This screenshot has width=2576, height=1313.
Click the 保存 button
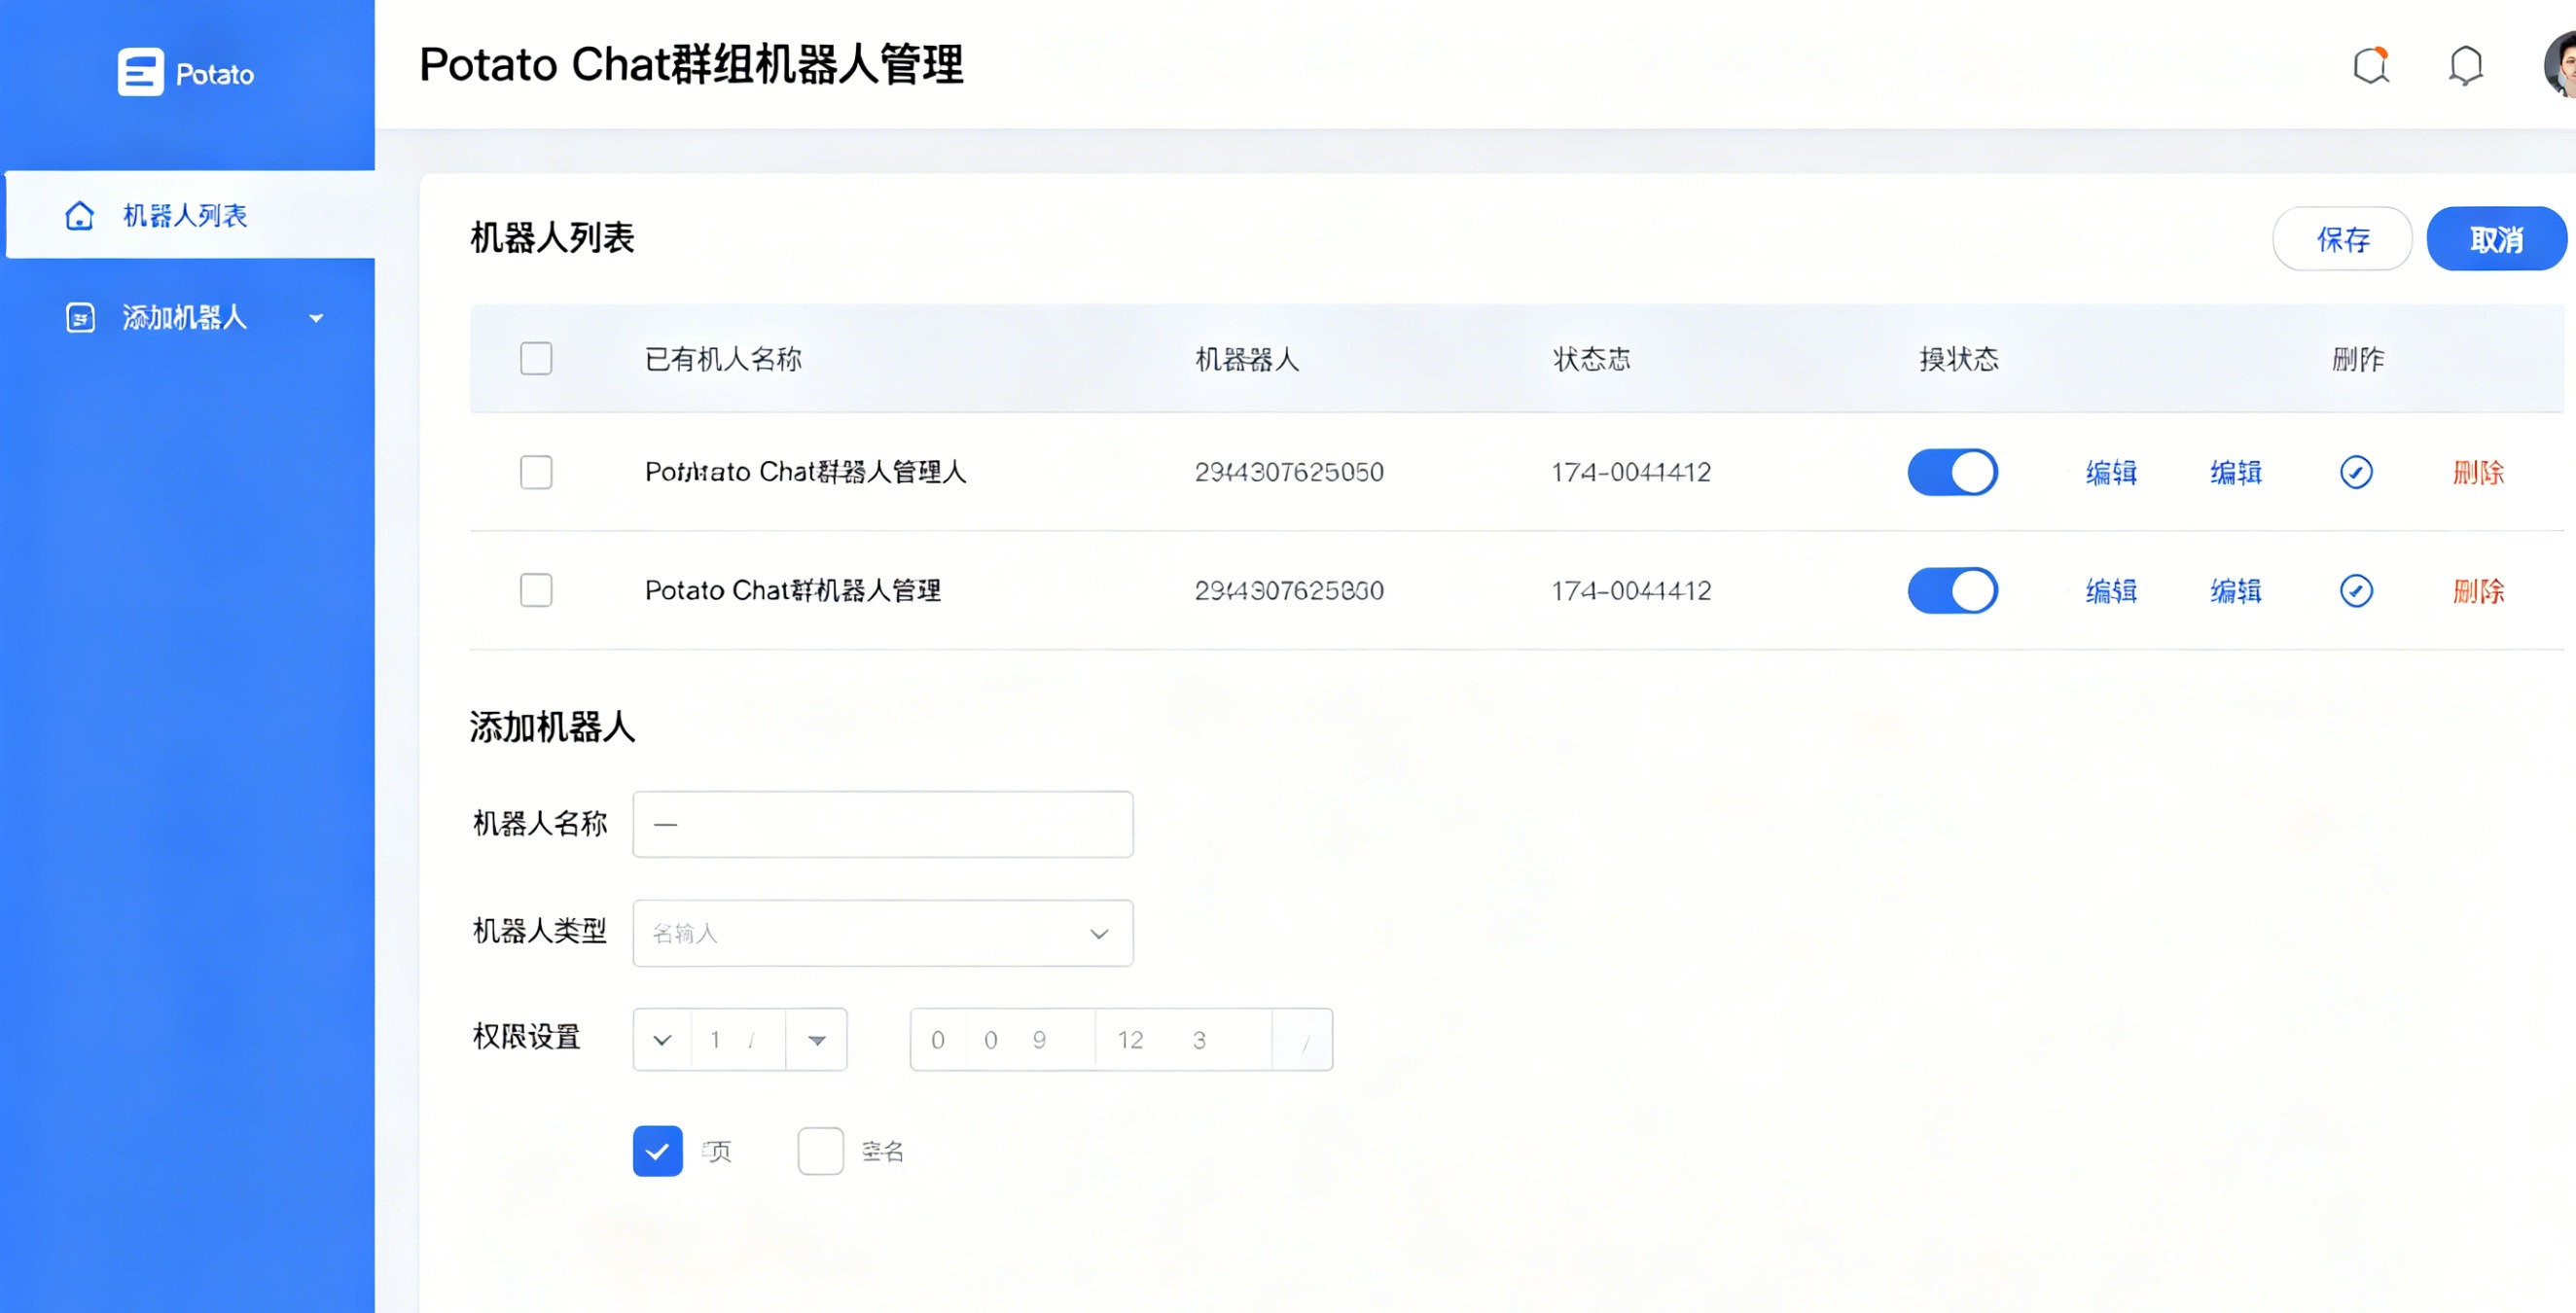click(x=2342, y=239)
